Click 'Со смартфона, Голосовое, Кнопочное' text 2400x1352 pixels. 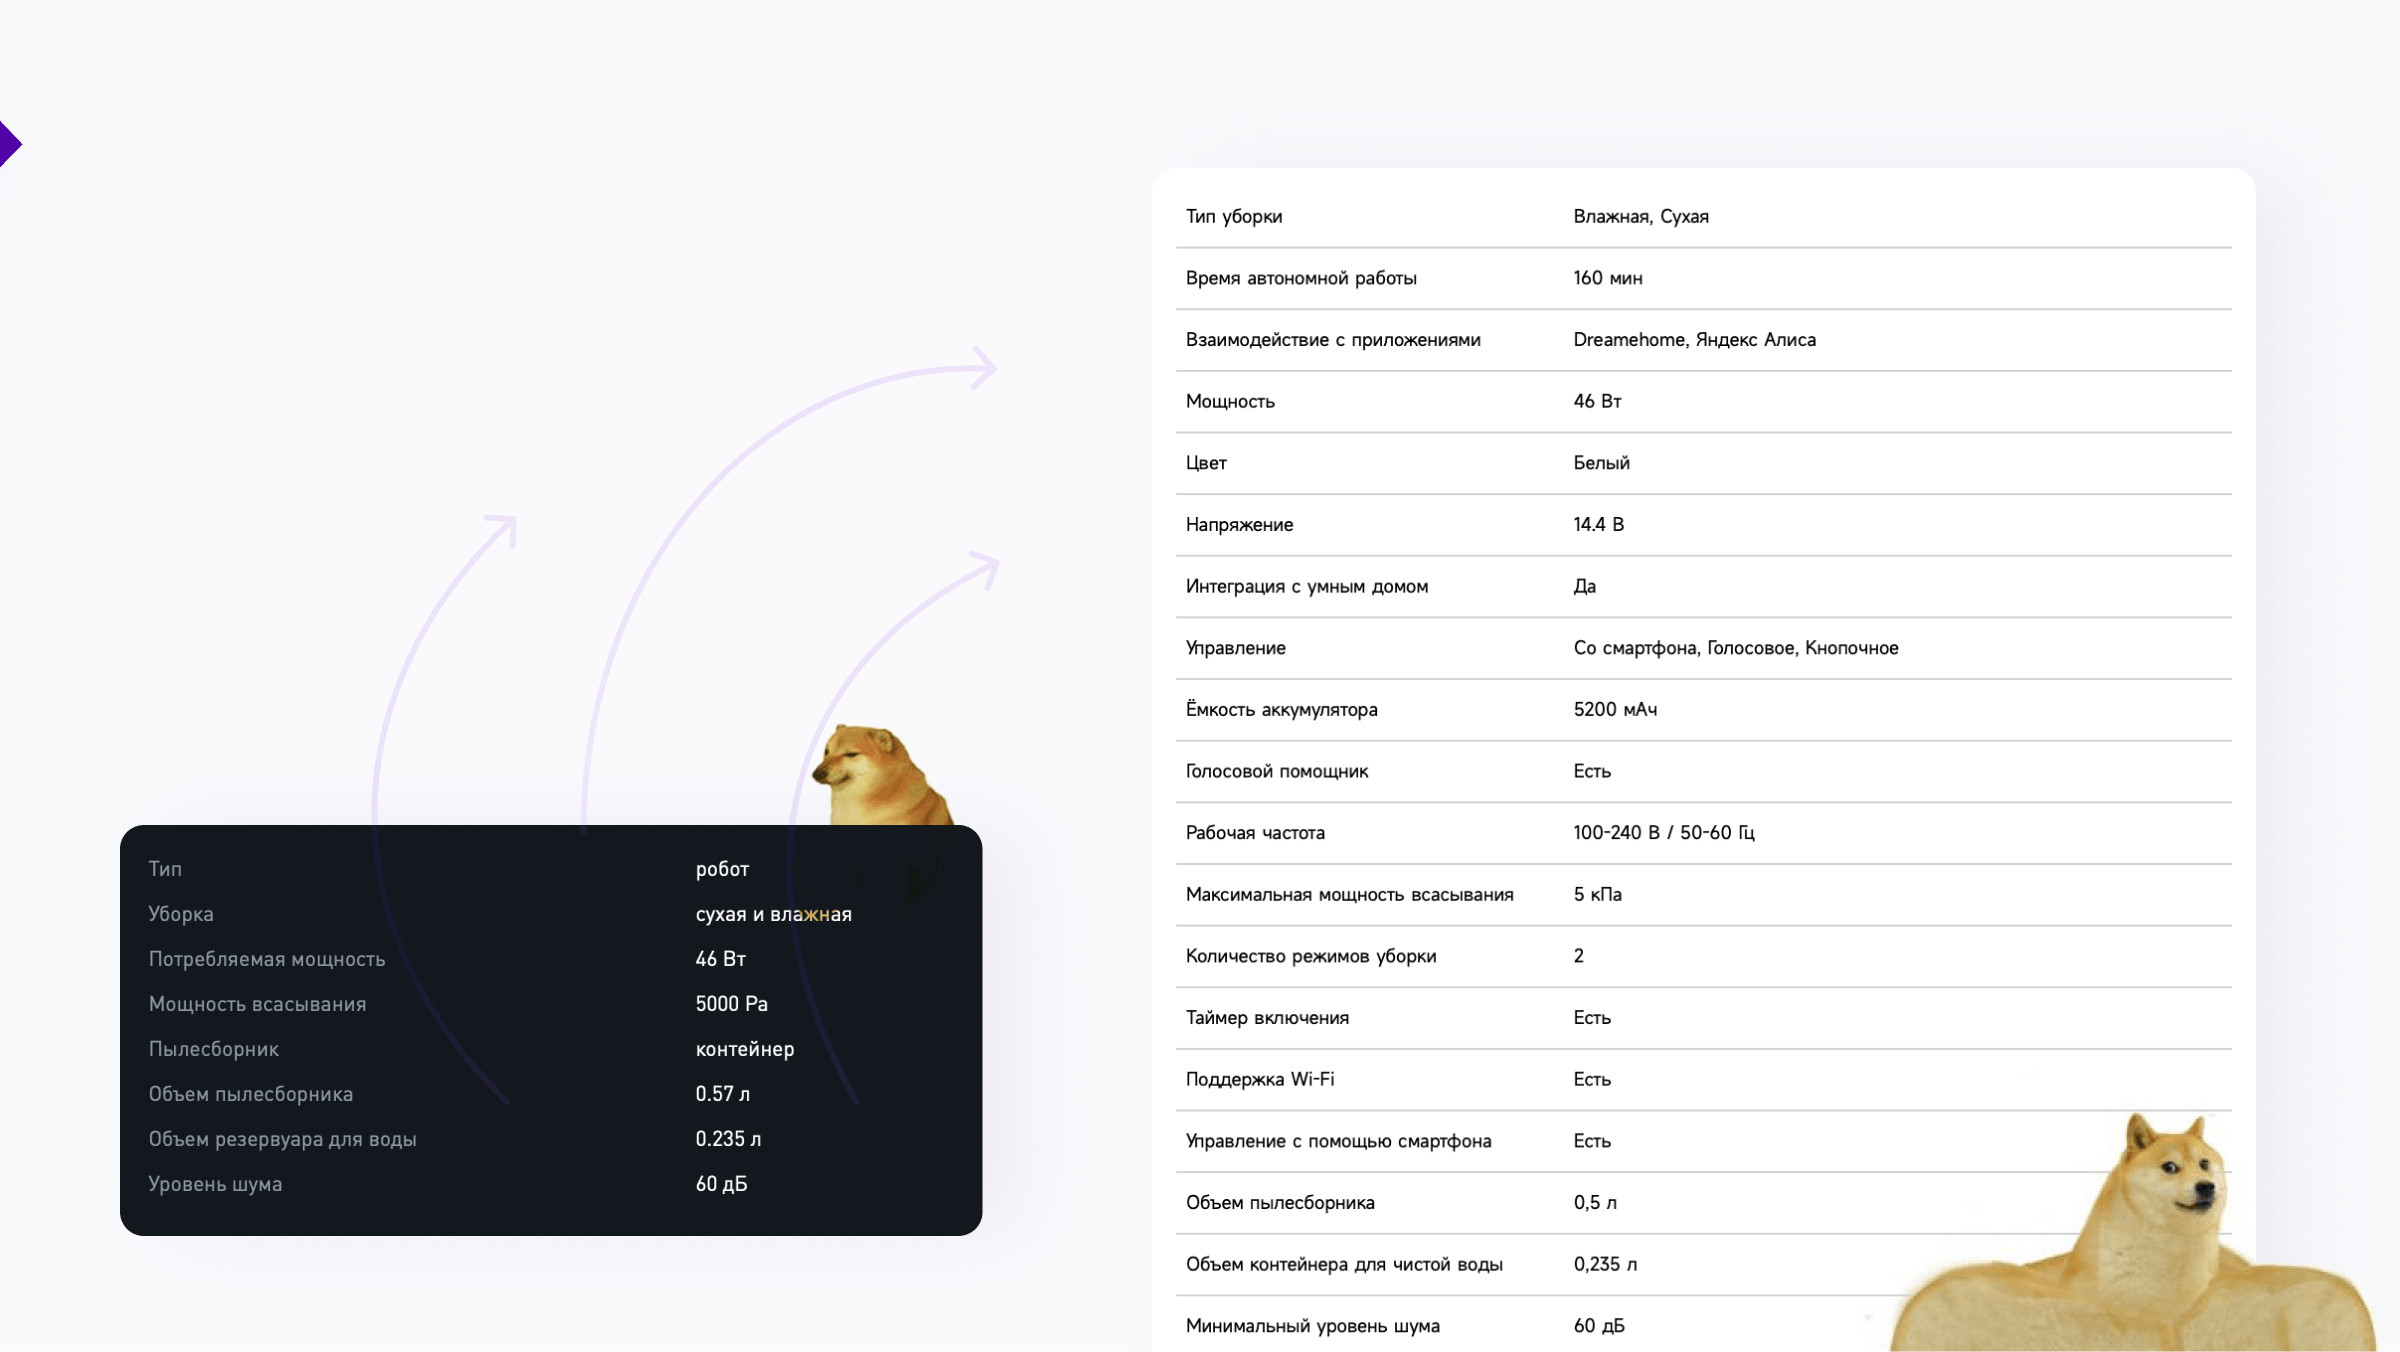[1735, 648]
